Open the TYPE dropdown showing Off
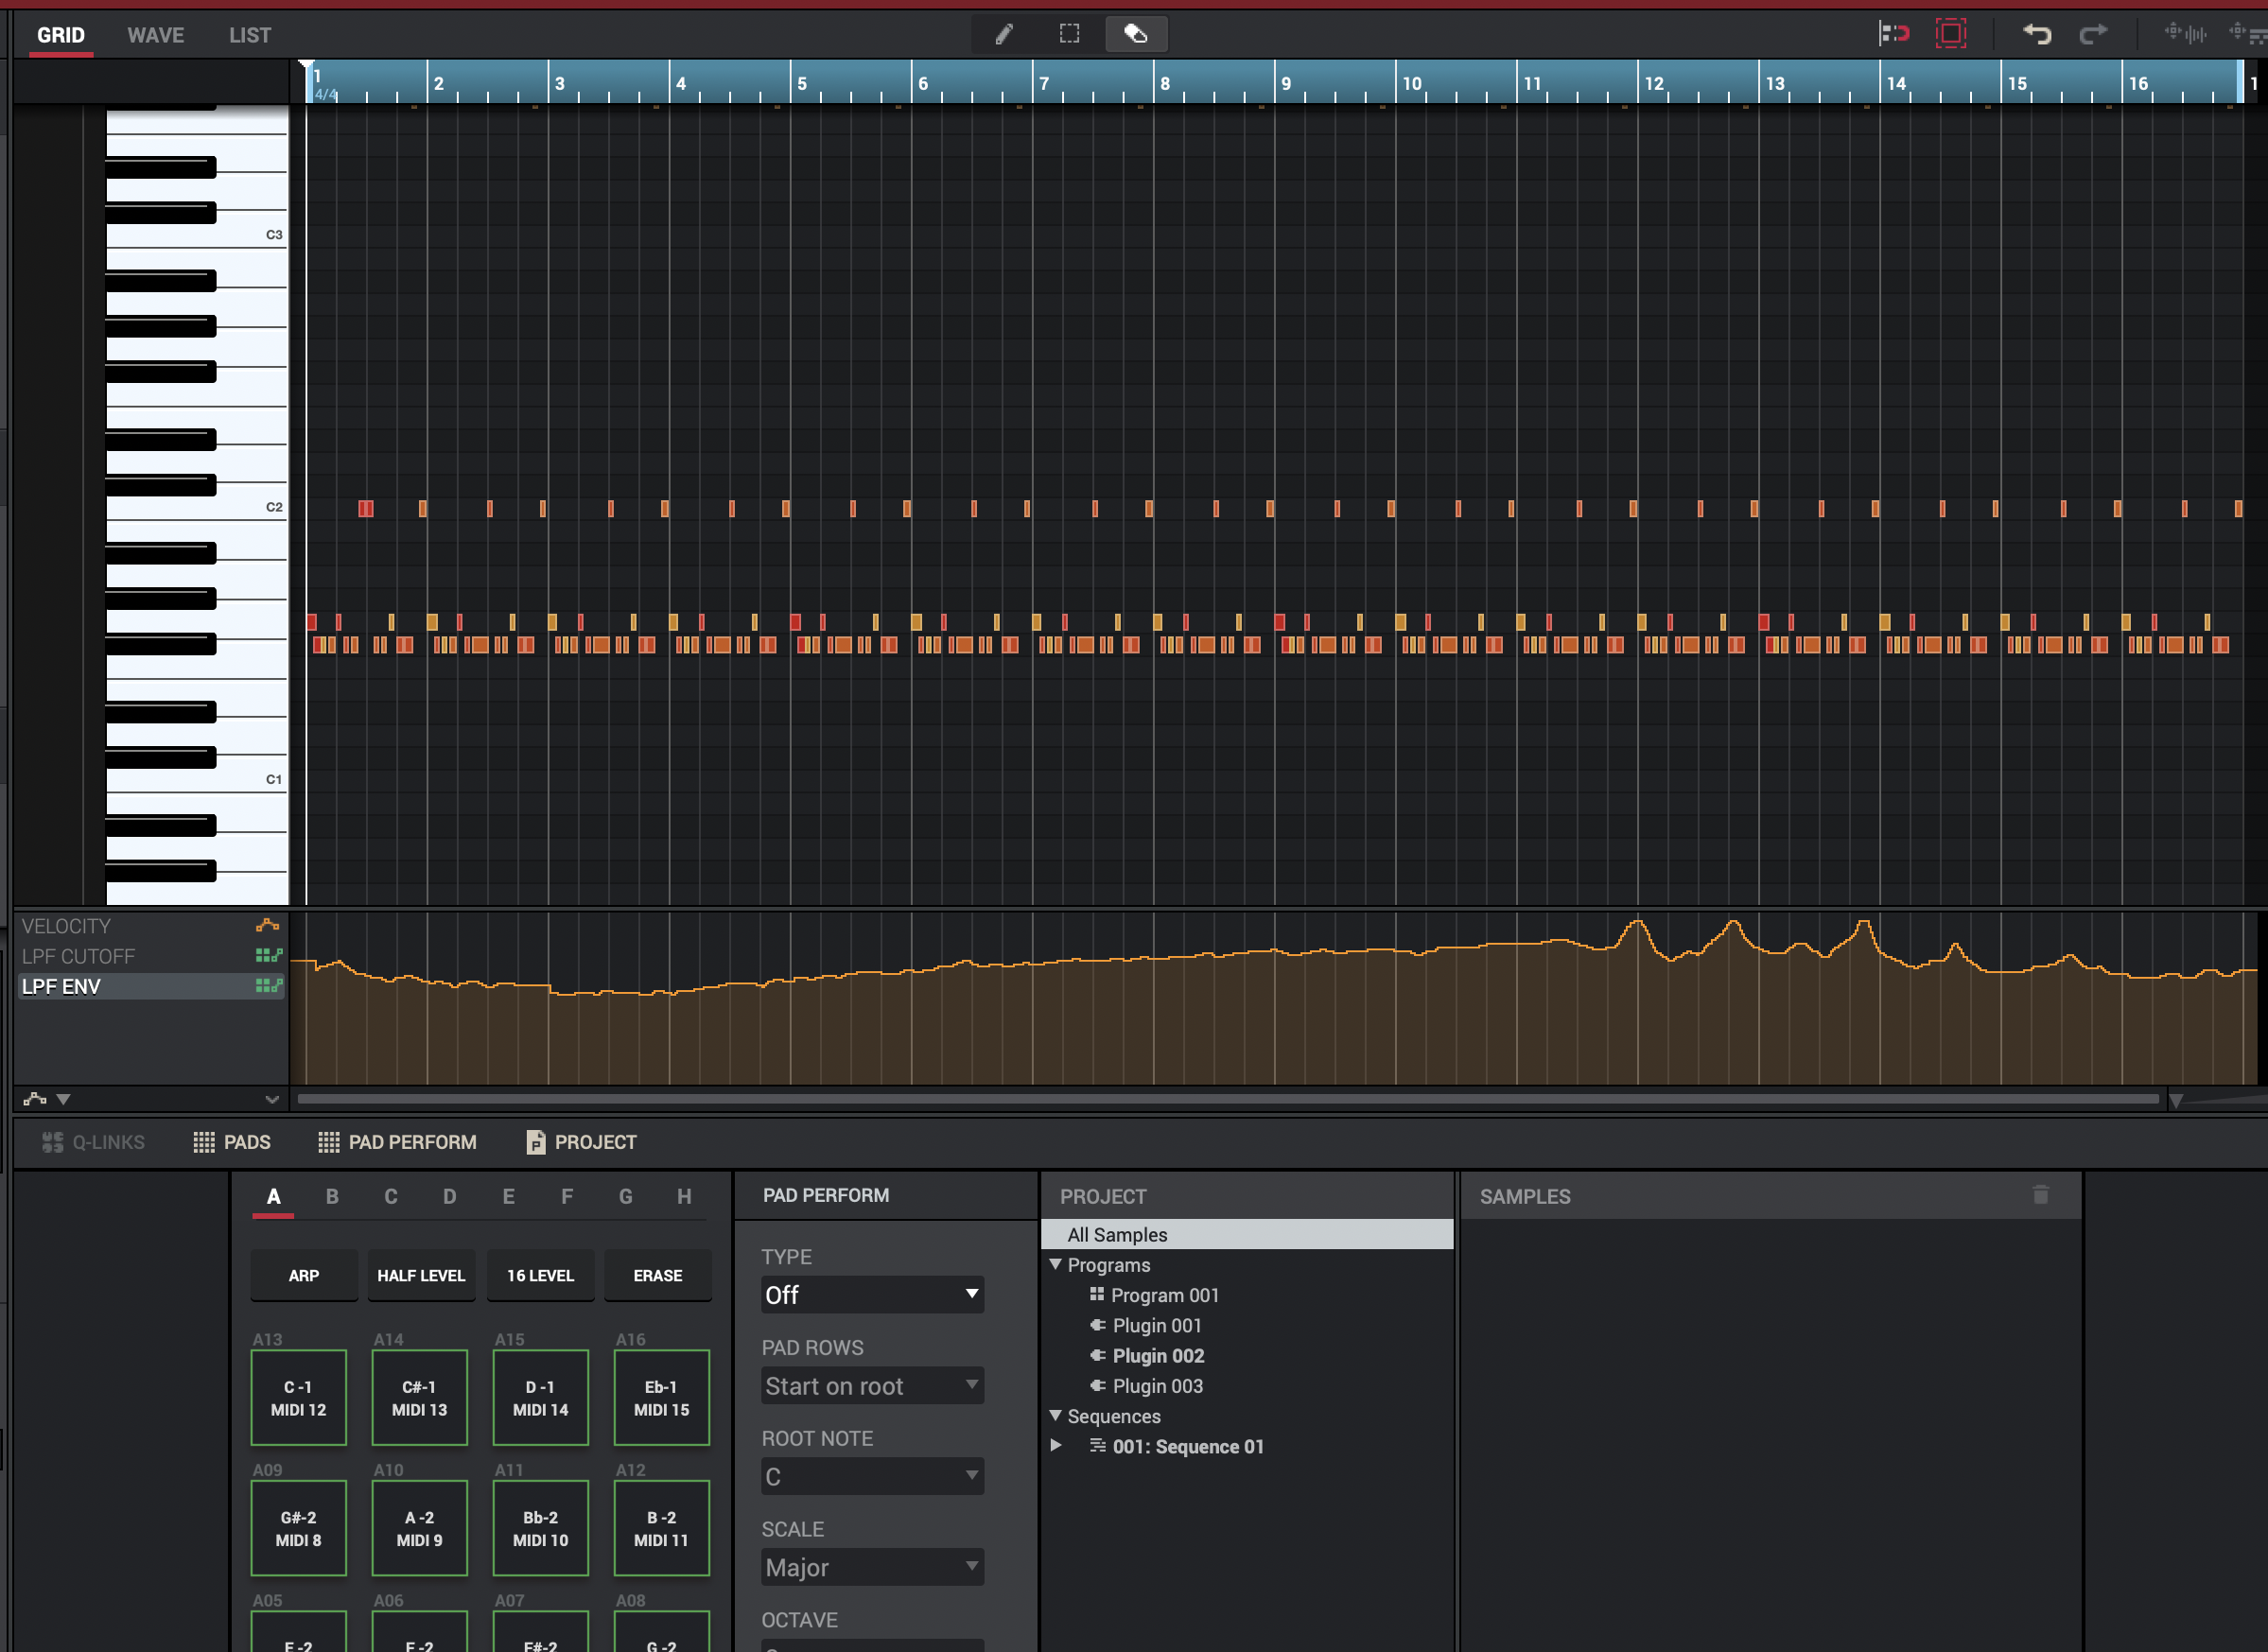2268x1652 pixels. [871, 1295]
